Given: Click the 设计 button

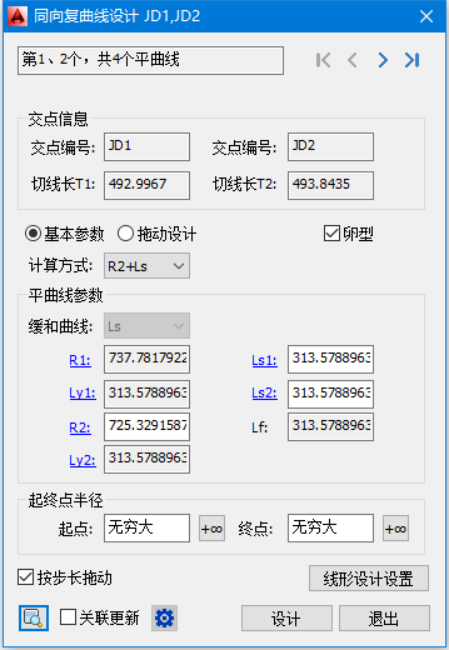Looking at the screenshot, I should click(x=287, y=618).
